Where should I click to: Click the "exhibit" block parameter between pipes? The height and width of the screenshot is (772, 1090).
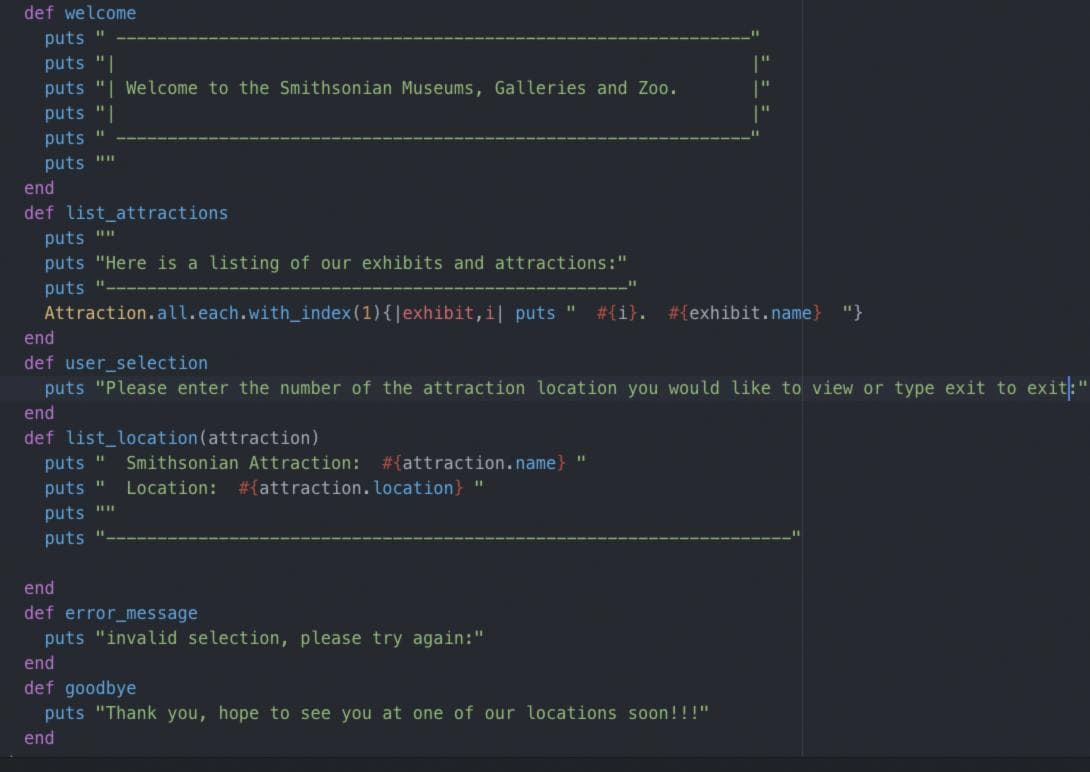click(x=438, y=313)
